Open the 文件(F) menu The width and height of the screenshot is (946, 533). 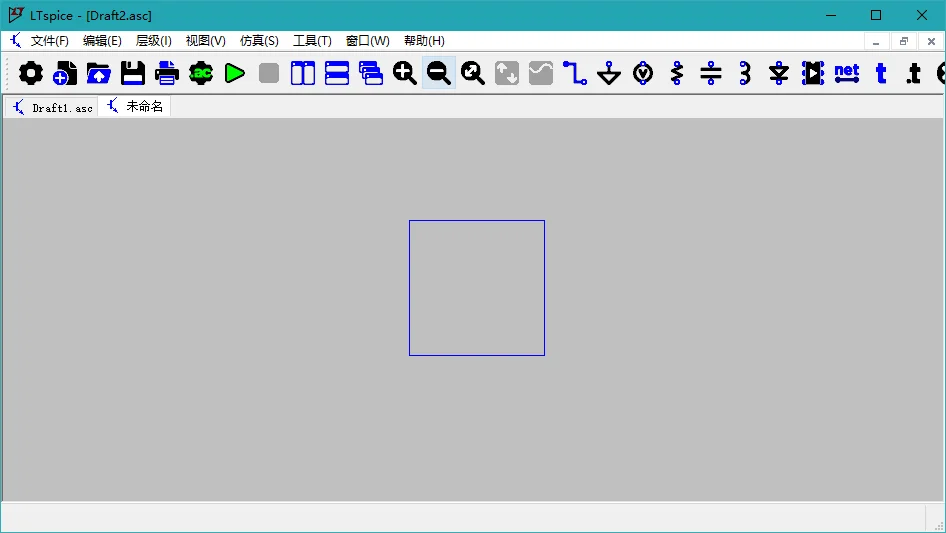click(x=49, y=40)
